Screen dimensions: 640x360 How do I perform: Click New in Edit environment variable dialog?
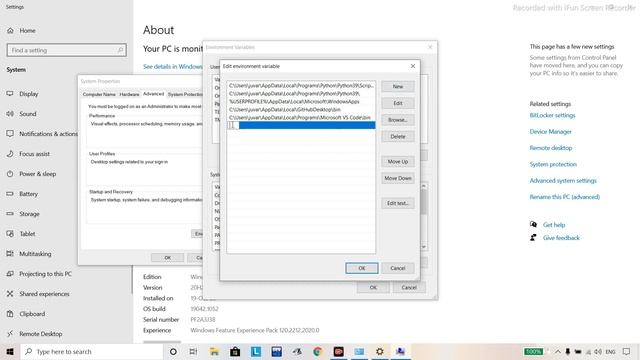(x=398, y=87)
